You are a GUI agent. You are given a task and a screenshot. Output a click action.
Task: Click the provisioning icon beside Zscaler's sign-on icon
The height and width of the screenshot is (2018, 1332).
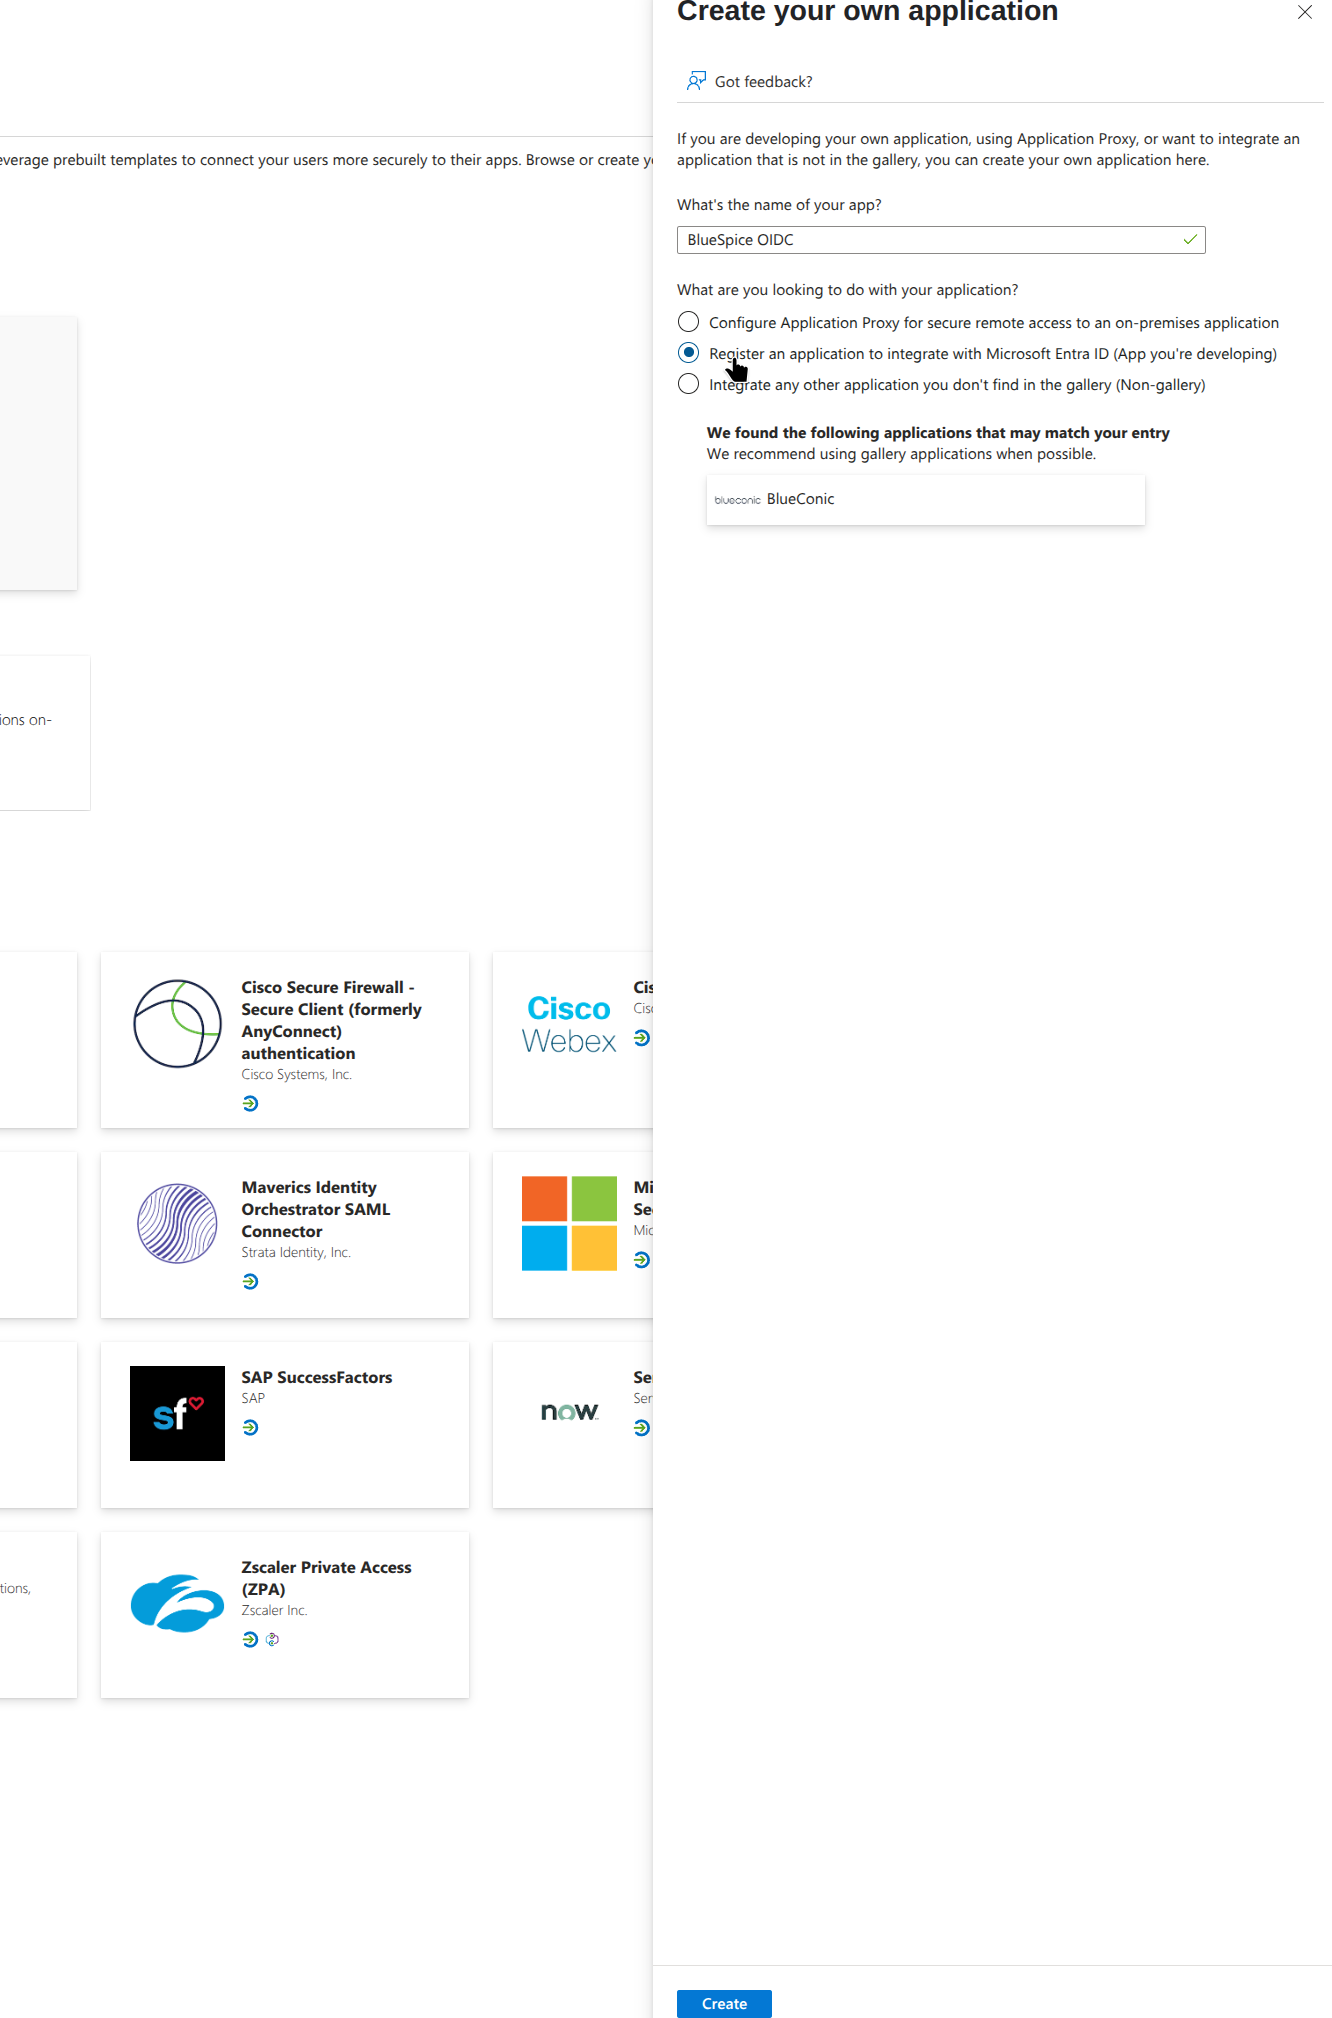[x=272, y=1639]
